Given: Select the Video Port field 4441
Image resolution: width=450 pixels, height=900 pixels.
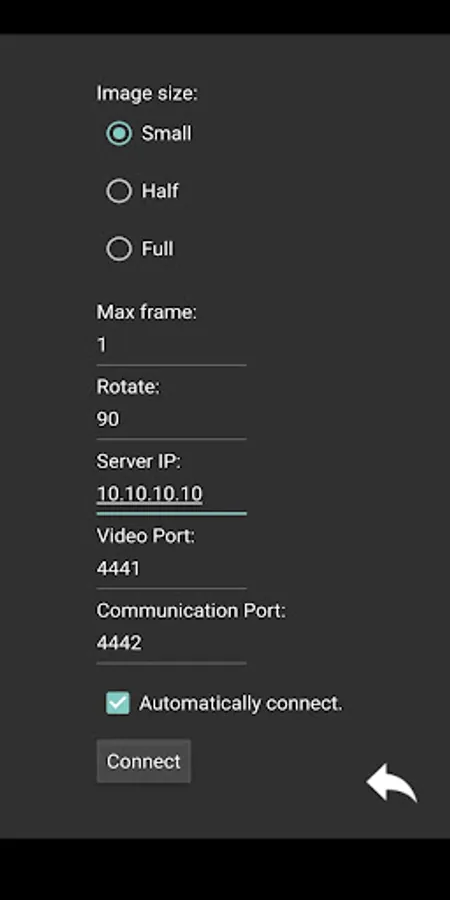Looking at the screenshot, I should (x=171, y=569).
